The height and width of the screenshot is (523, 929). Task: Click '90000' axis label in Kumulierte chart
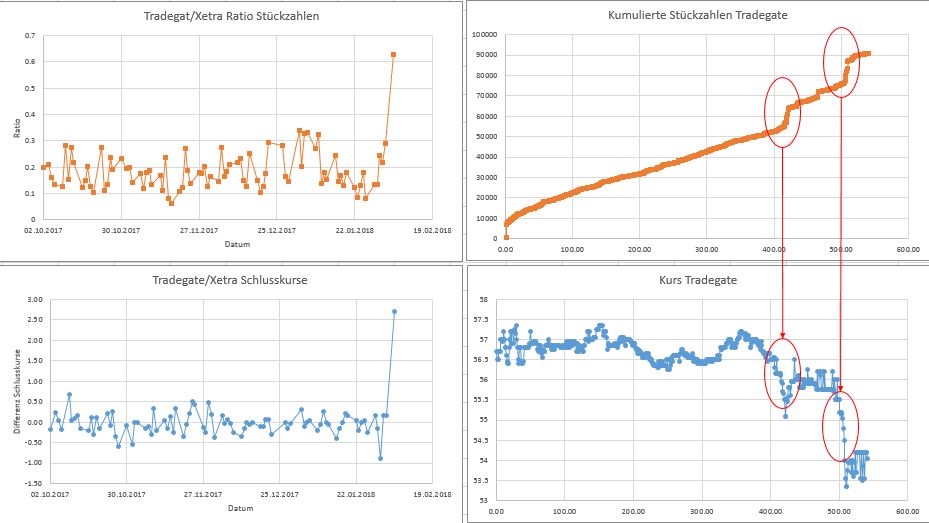pyautogui.click(x=486, y=55)
